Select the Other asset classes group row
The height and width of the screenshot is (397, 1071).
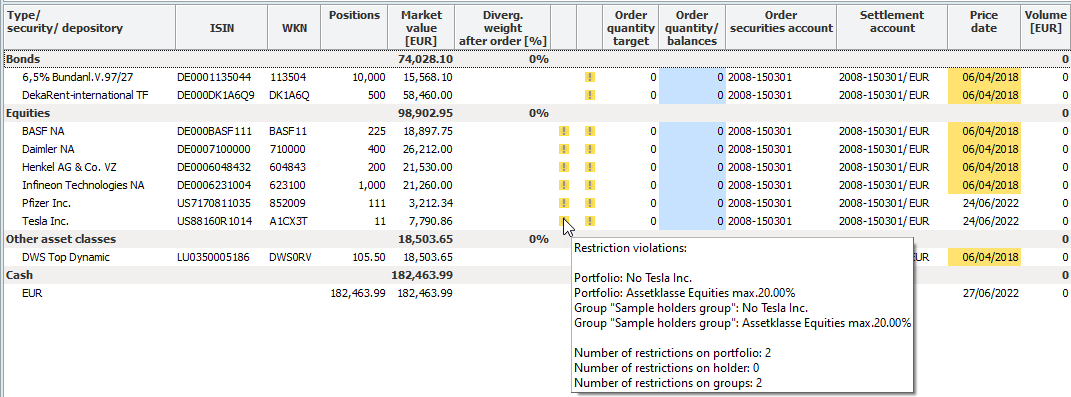[536, 239]
